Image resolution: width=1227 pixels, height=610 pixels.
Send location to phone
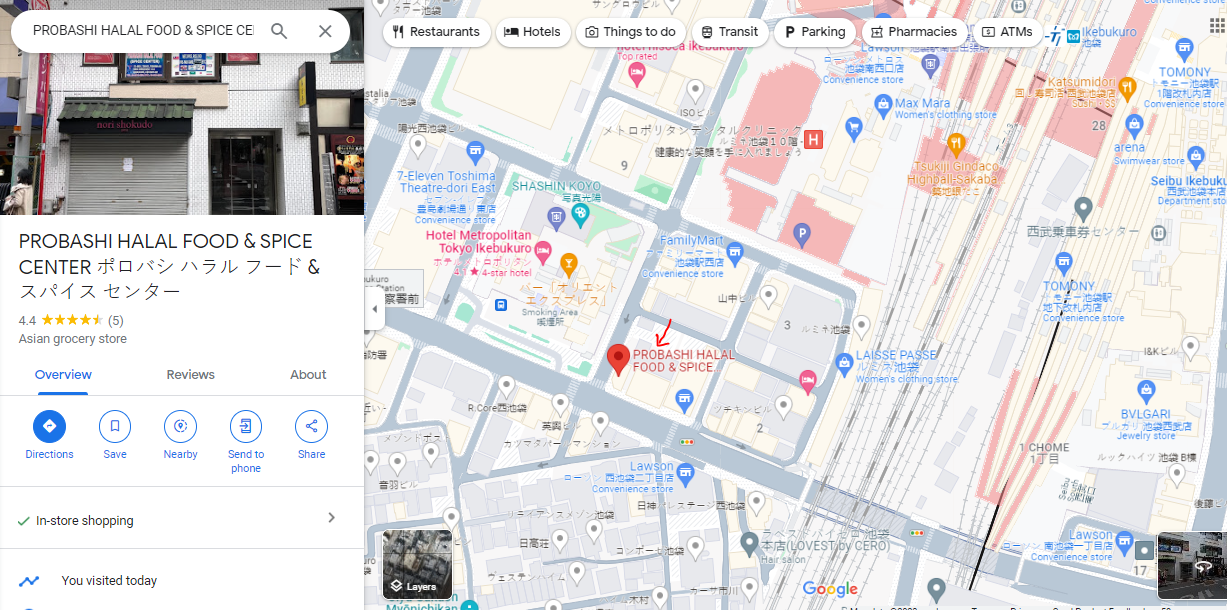(x=245, y=427)
